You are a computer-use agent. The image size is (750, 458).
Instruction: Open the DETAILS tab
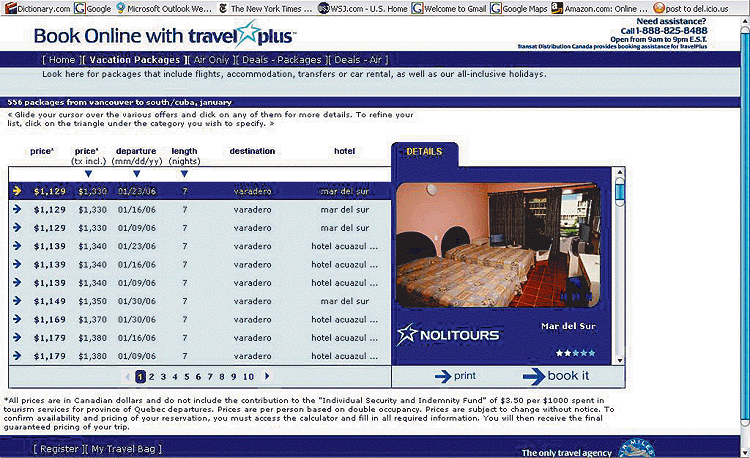pyautogui.click(x=424, y=152)
